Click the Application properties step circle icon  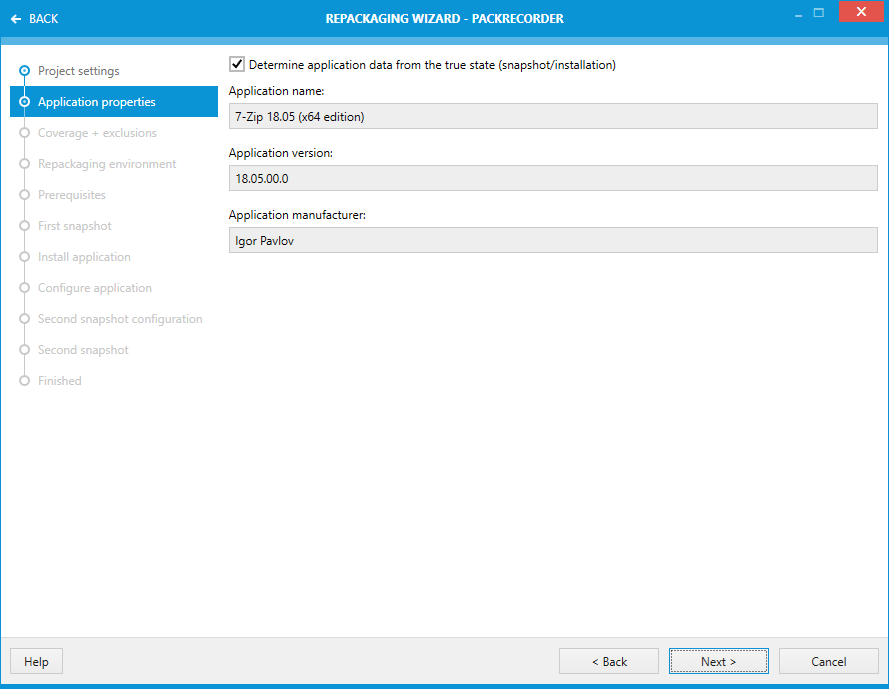pos(25,102)
